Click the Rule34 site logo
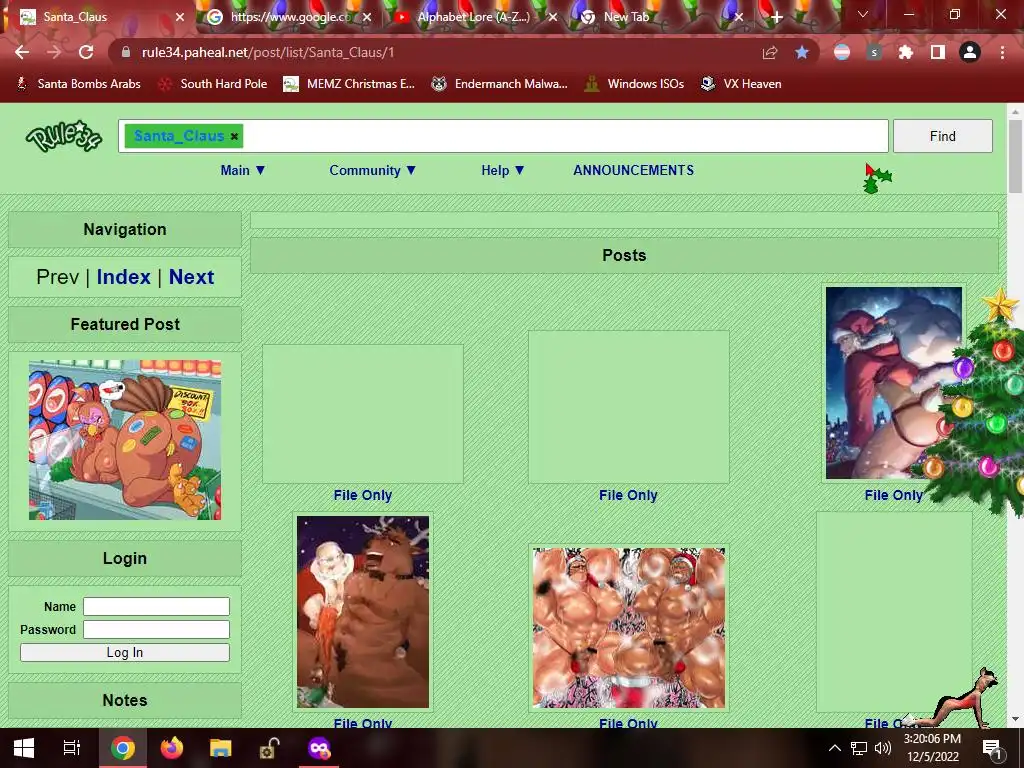This screenshot has width=1024, height=768. [63, 136]
